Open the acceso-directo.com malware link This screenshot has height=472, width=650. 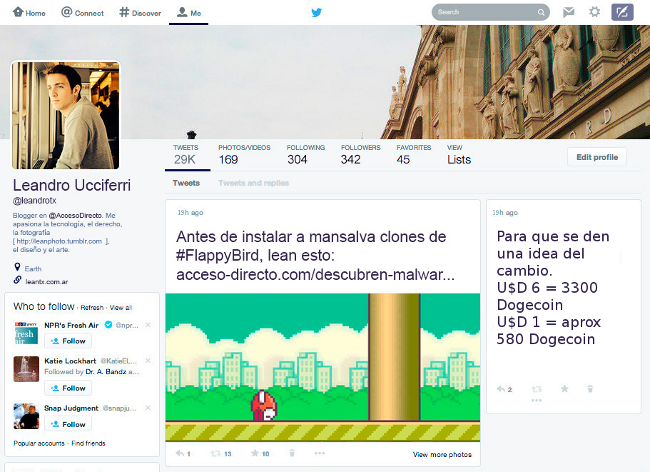pyautogui.click(x=315, y=274)
